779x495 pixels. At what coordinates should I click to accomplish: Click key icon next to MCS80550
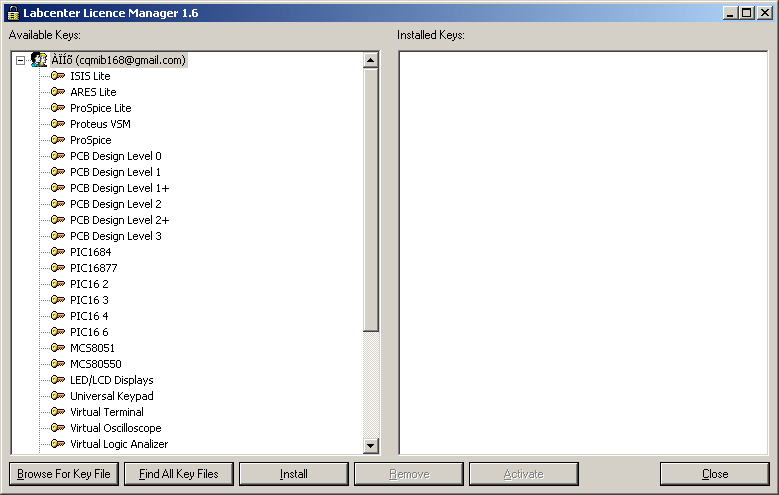pyautogui.click(x=58, y=364)
